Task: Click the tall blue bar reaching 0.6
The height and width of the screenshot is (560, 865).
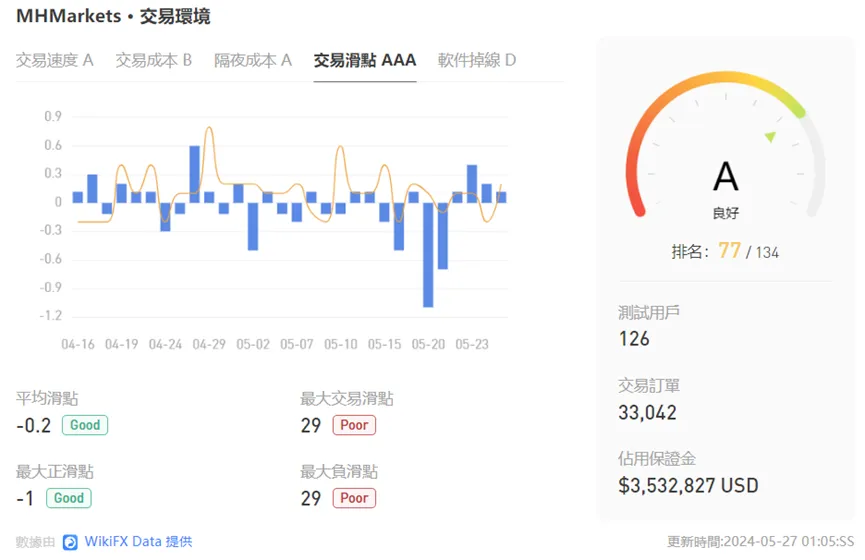Action: [x=194, y=174]
